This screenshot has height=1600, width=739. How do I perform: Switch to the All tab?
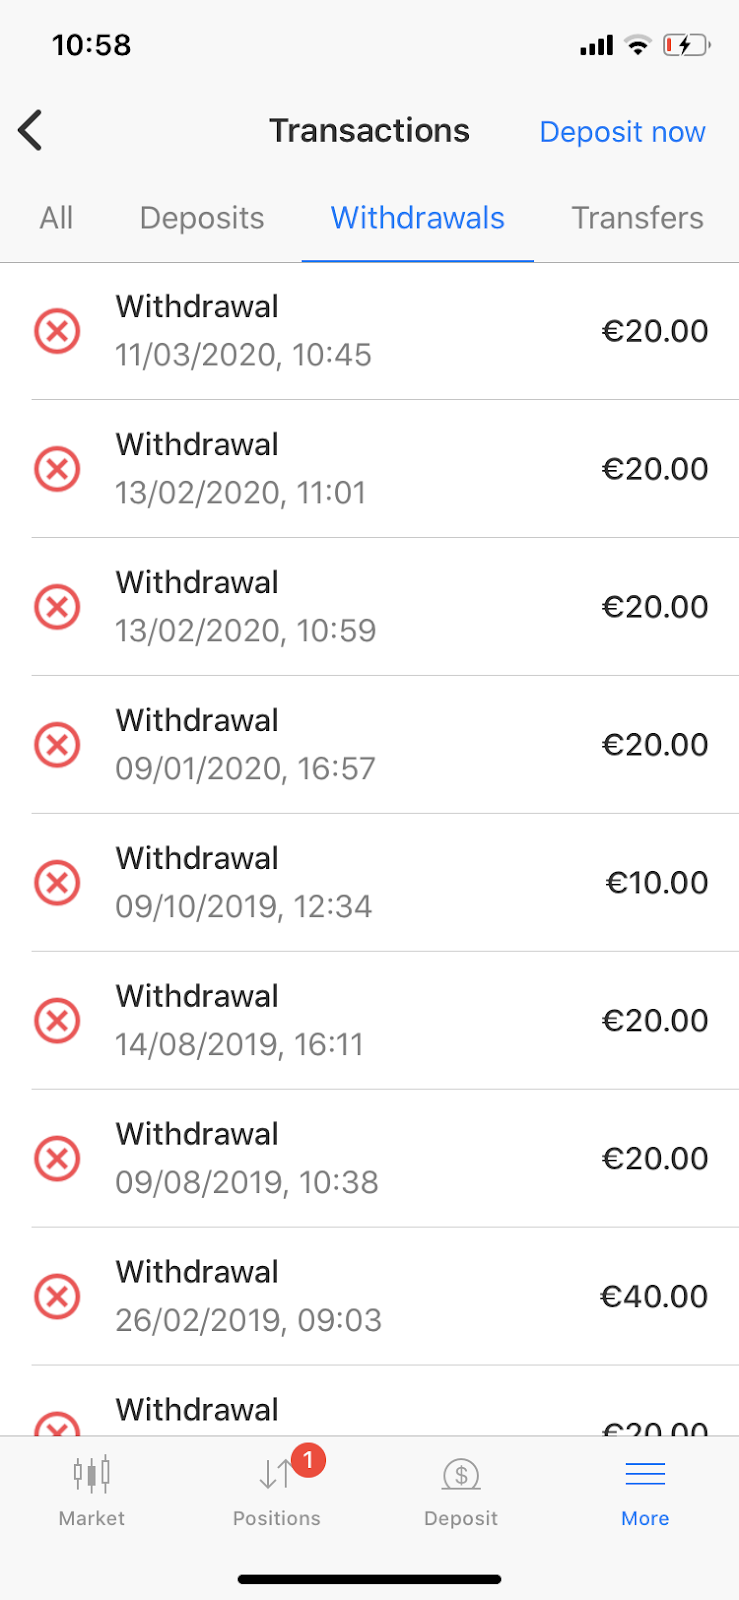[56, 218]
